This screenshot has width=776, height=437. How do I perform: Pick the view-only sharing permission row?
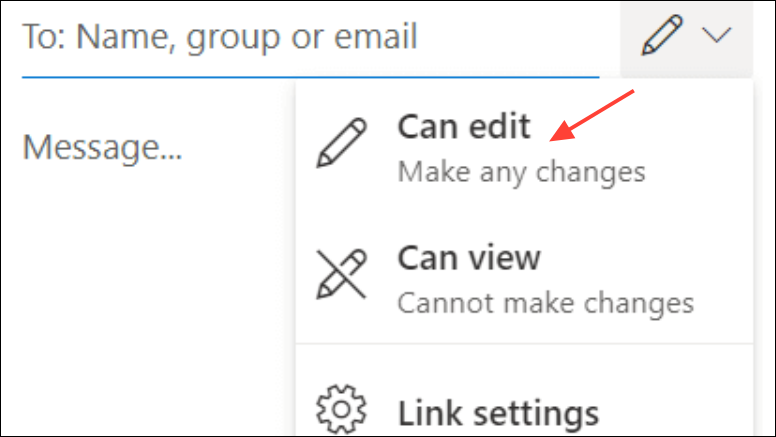(525, 279)
